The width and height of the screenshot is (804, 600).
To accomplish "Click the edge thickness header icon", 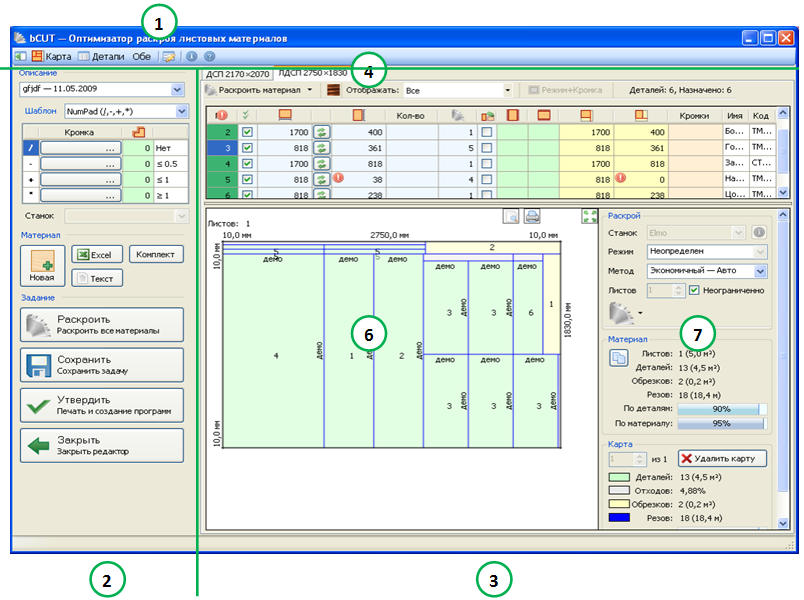I will tap(138, 132).
